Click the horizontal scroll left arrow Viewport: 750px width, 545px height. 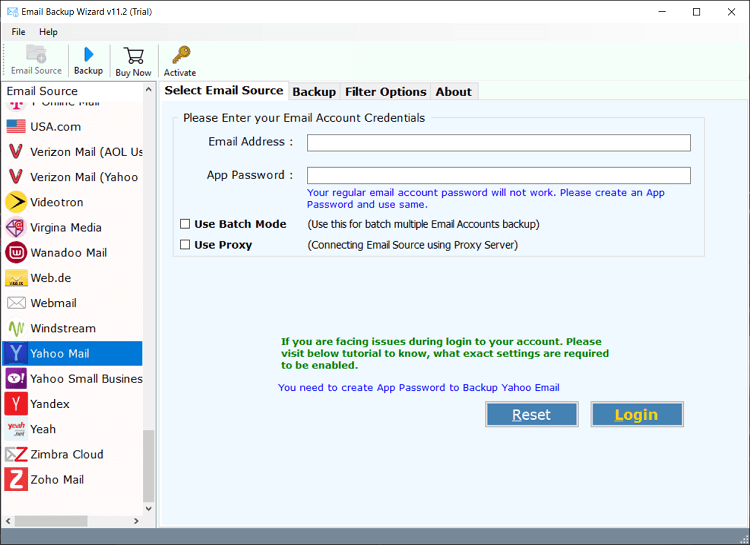click(8, 521)
